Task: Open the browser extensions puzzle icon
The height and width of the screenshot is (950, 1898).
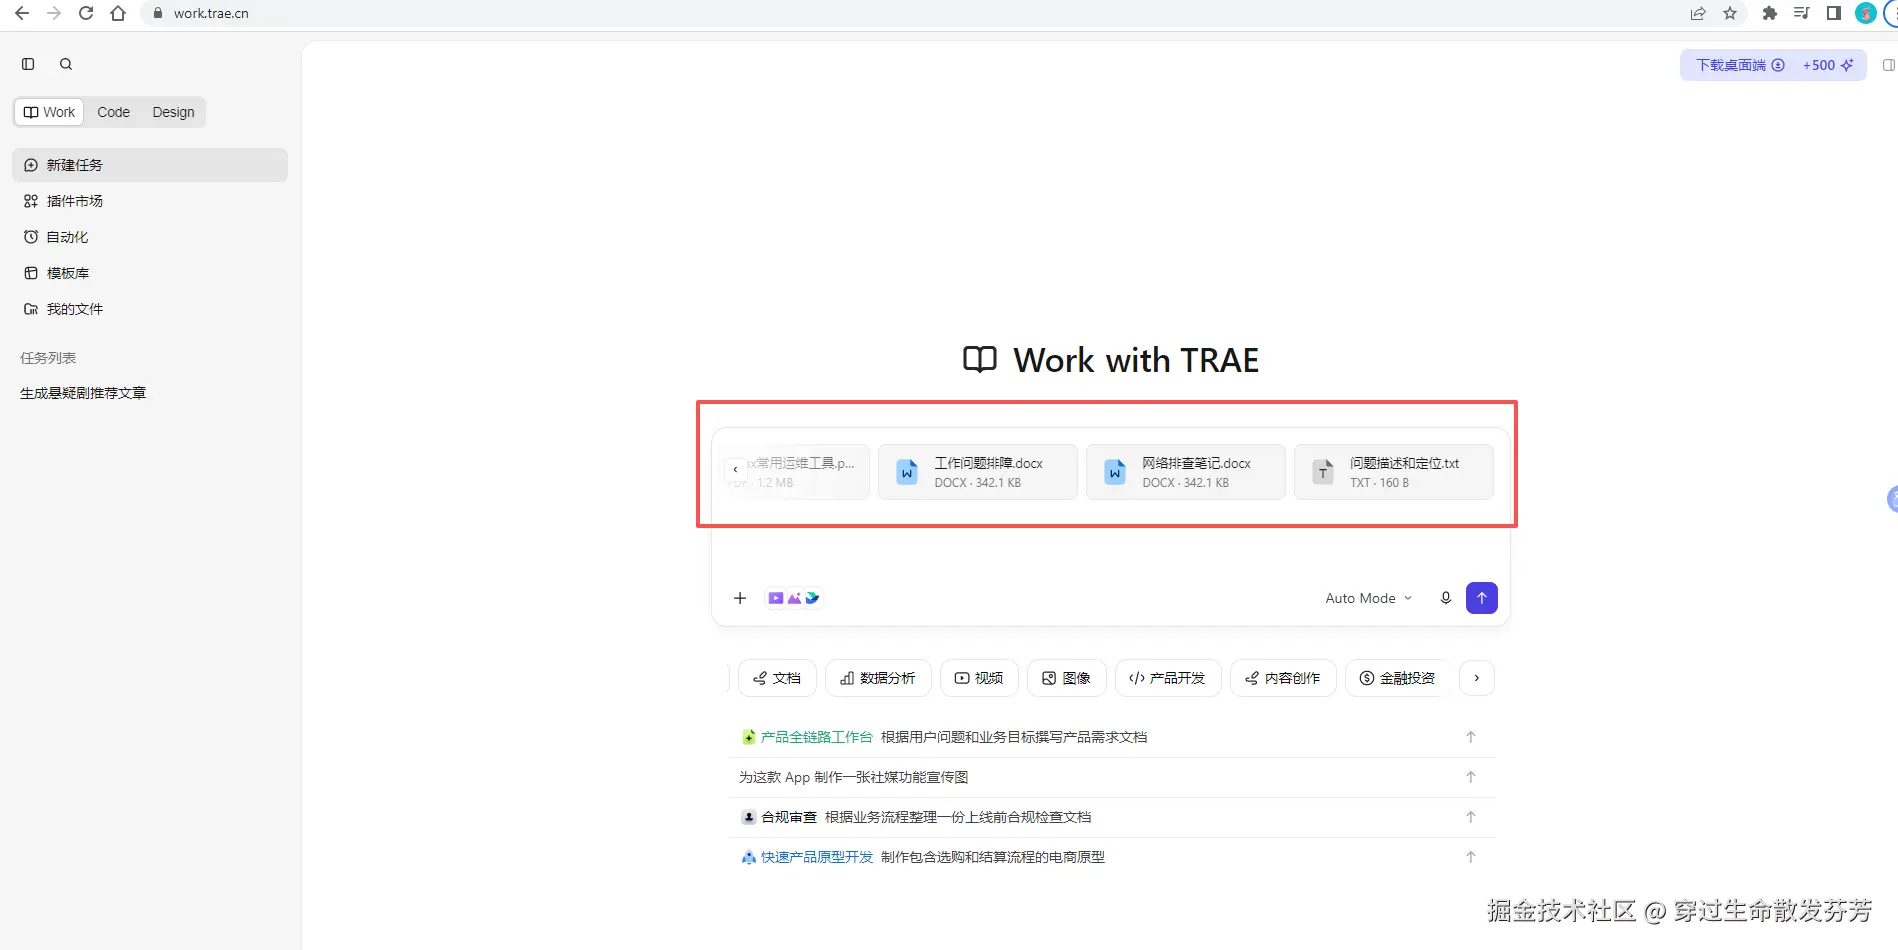Action: [x=1769, y=13]
